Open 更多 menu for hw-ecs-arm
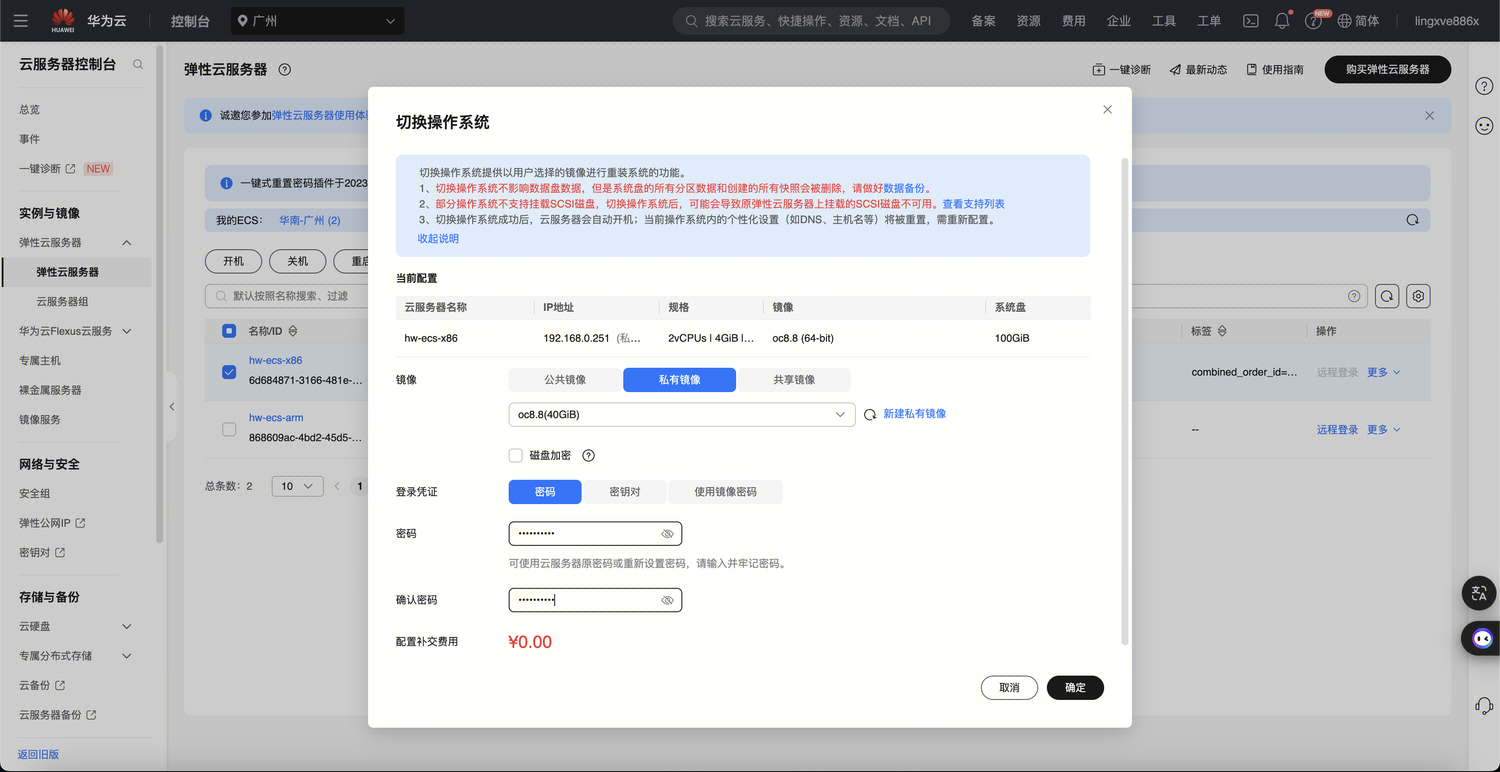Screen dimensions: 1500x772 pyautogui.click(x=1384, y=430)
